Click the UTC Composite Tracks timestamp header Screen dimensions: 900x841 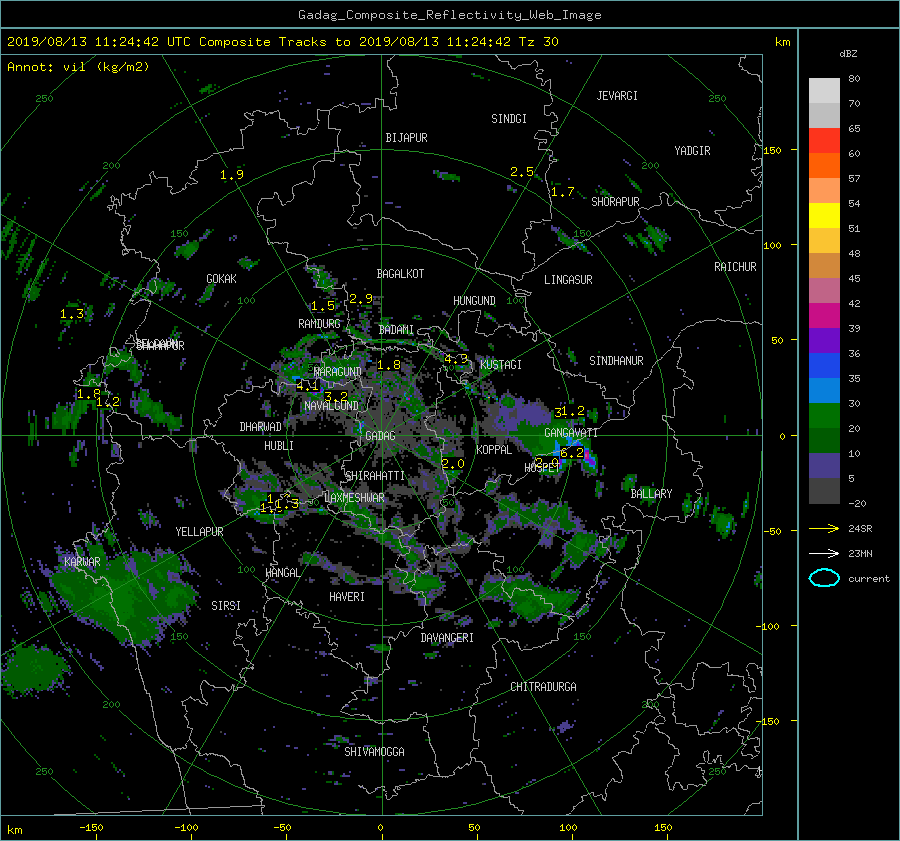tap(282, 42)
